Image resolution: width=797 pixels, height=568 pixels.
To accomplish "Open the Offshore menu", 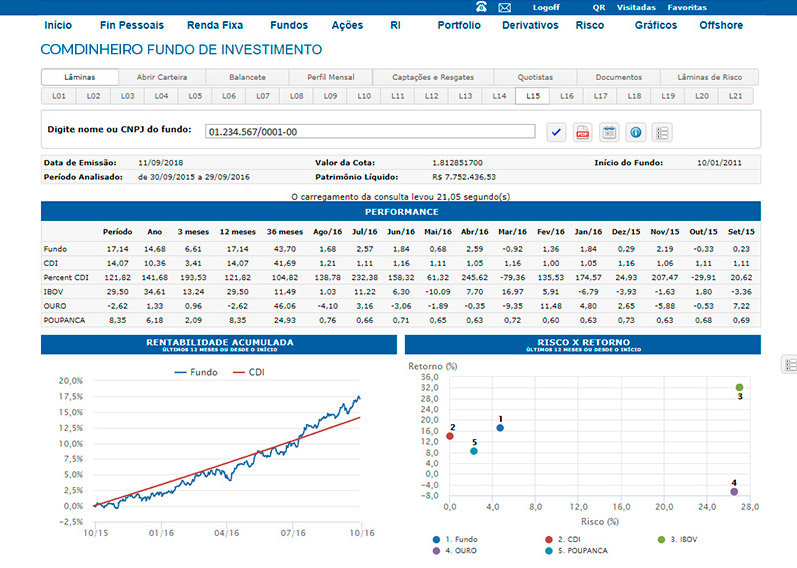I will 721,25.
